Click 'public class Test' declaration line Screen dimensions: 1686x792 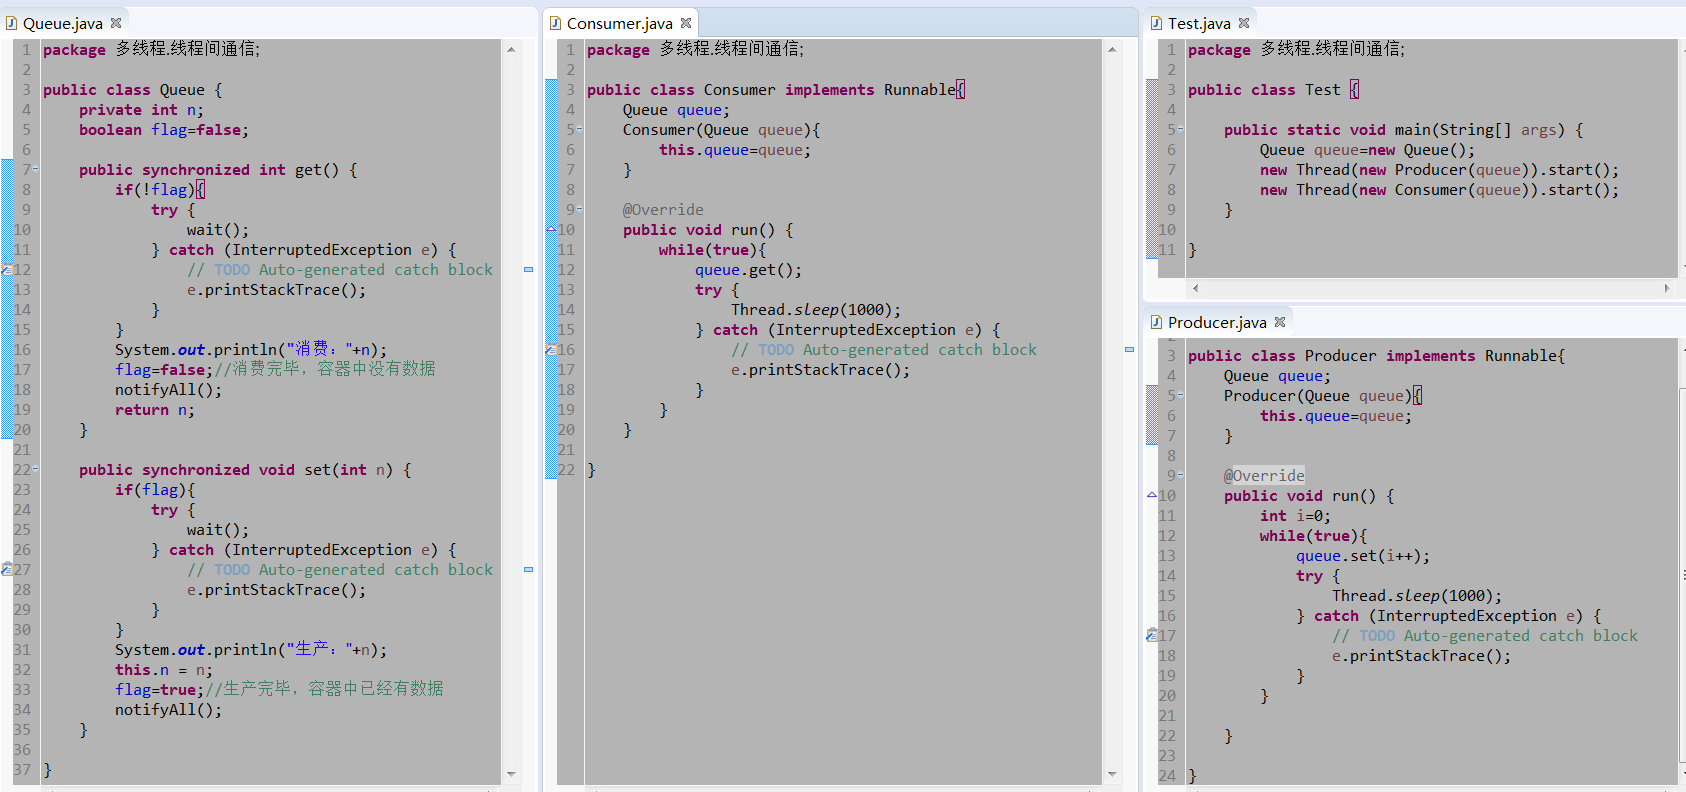(x=1273, y=89)
